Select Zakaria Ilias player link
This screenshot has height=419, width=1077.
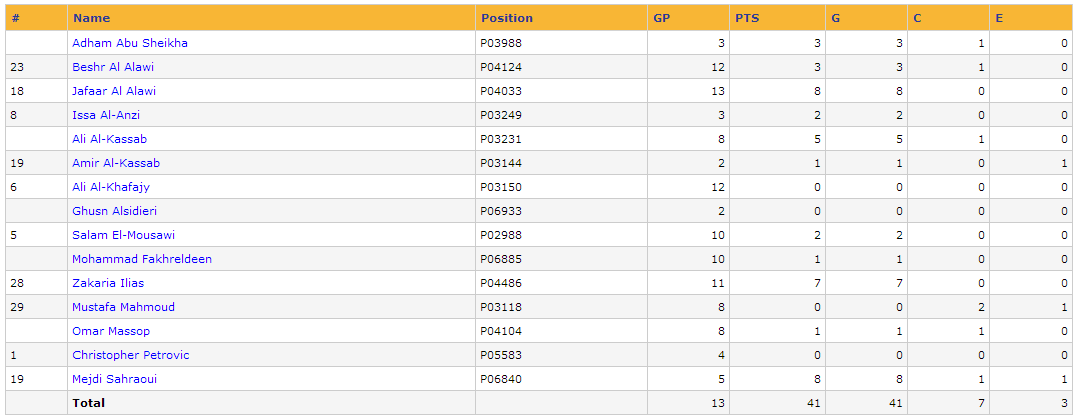click(108, 283)
